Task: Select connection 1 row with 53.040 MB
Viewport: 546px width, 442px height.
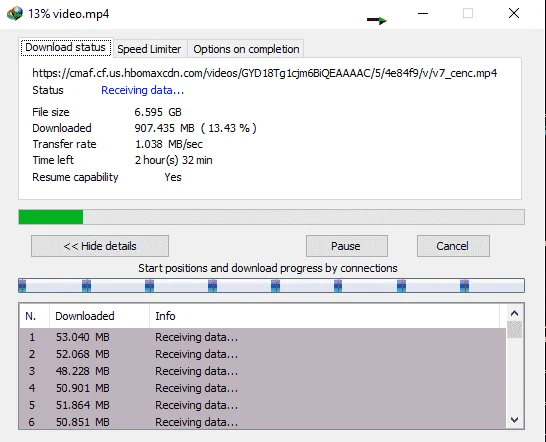Action: click(263, 337)
